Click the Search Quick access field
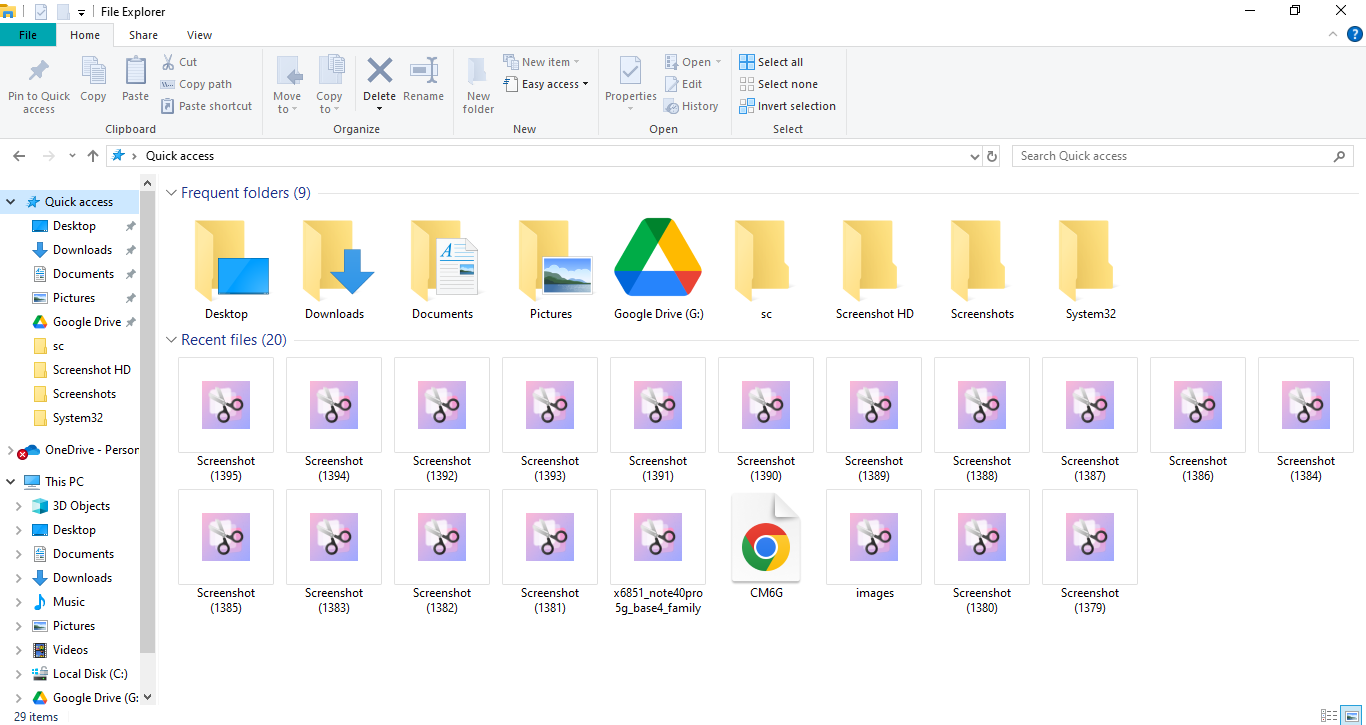1366x725 pixels. click(x=1170, y=156)
